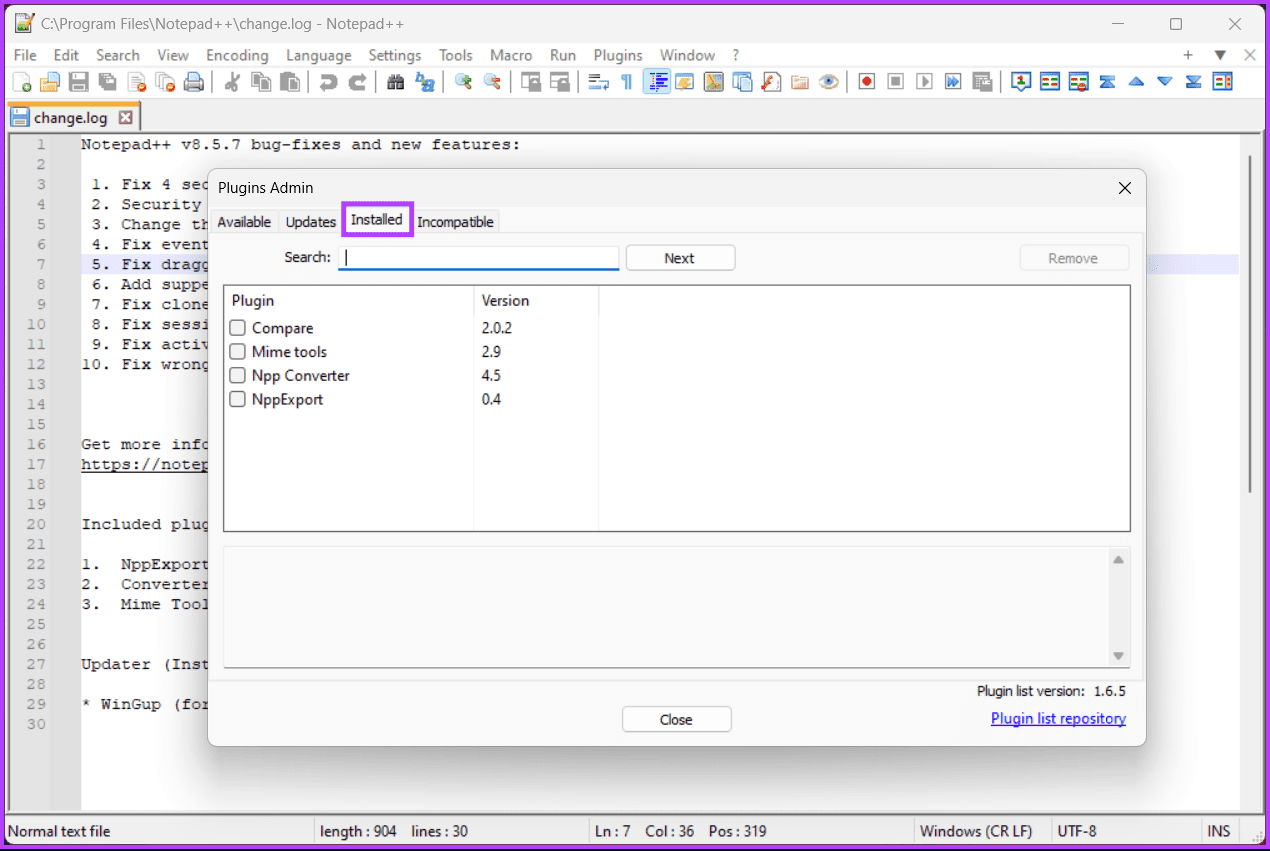This screenshot has height=851, width=1270.
Task: Tick the NppExport plugin checkbox
Action: (x=237, y=399)
